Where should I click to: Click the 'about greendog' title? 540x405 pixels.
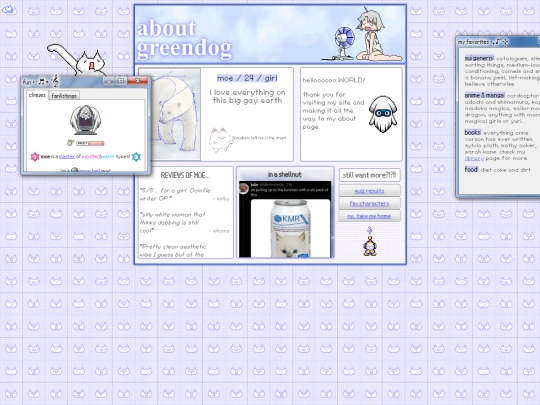[x=184, y=38]
